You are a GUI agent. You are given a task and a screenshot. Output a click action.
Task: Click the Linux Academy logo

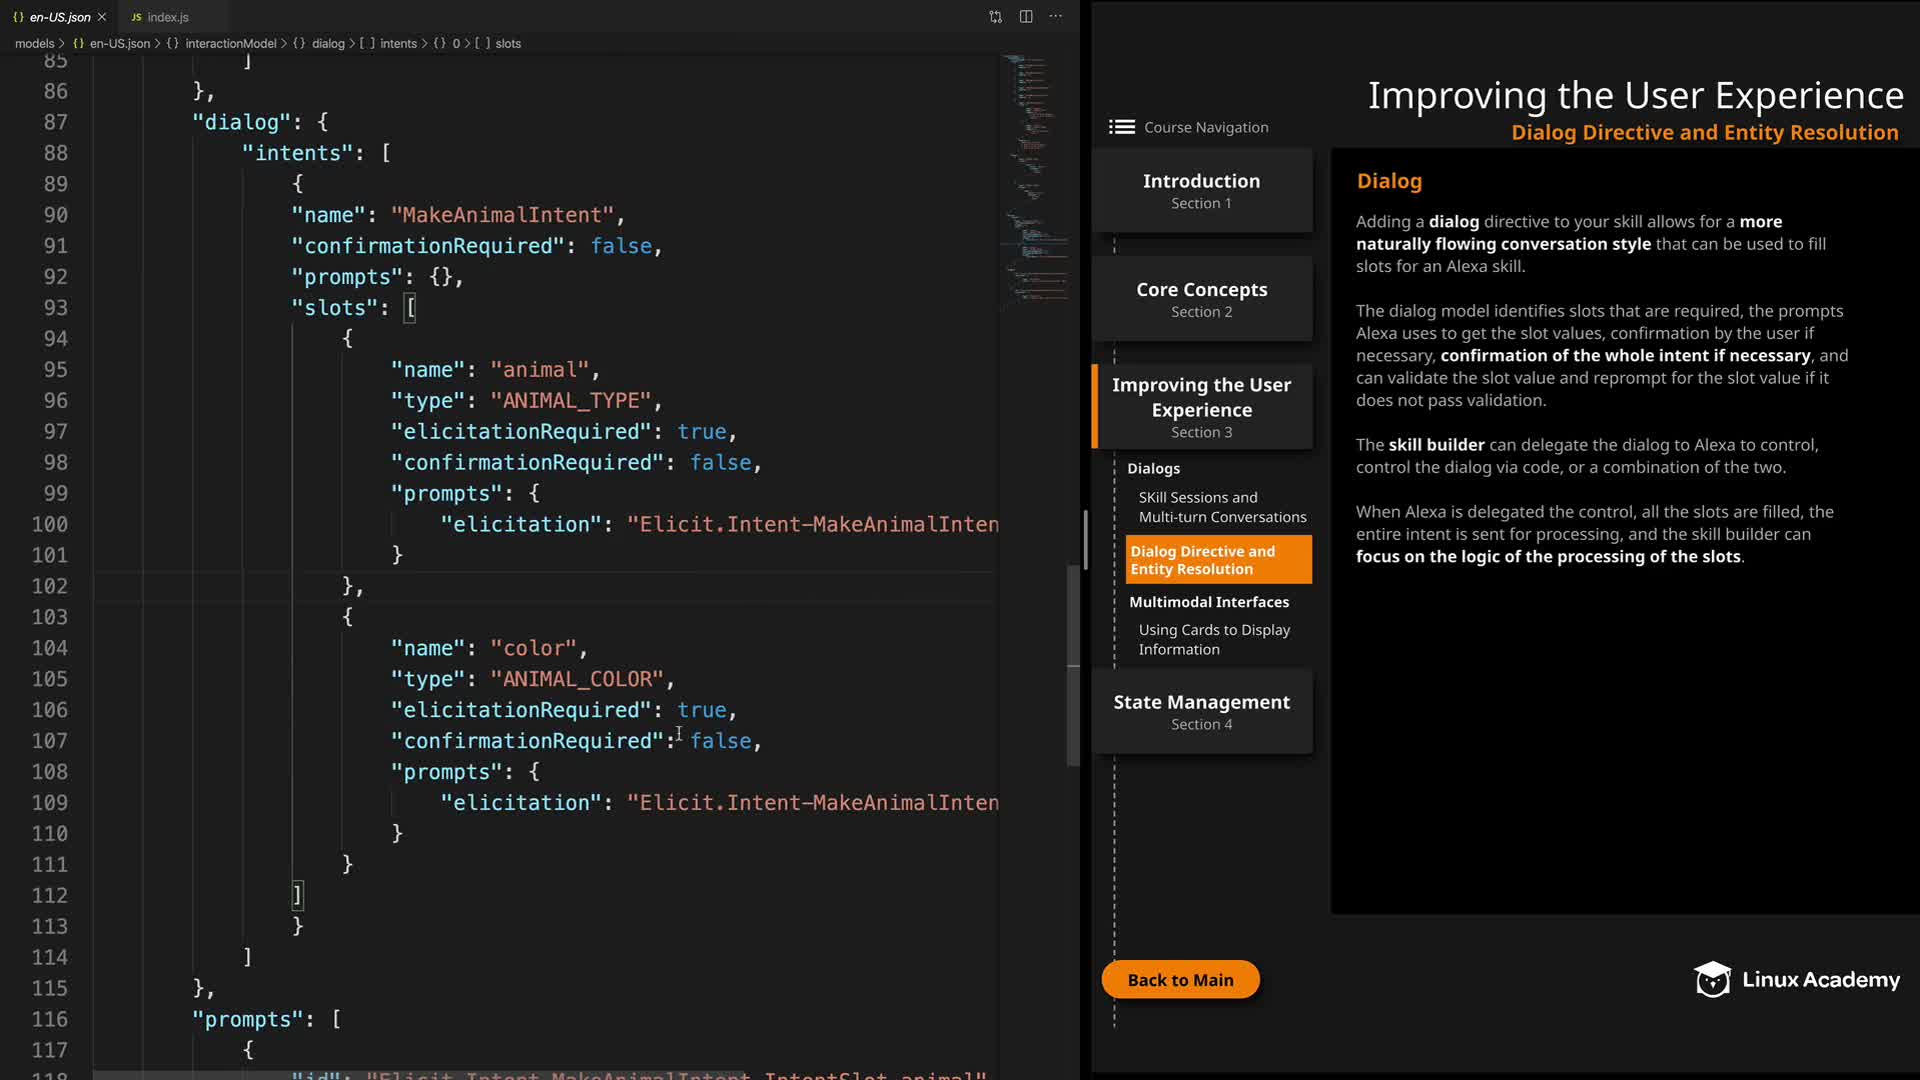tap(1796, 980)
